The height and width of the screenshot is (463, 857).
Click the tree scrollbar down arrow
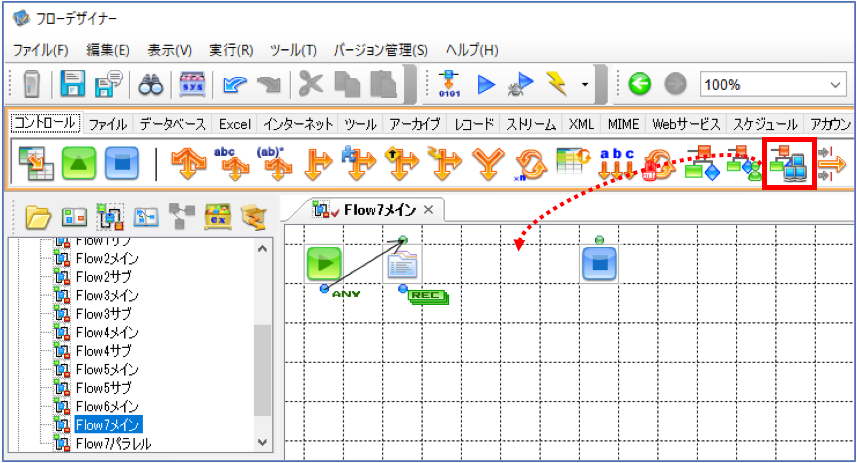point(262,442)
